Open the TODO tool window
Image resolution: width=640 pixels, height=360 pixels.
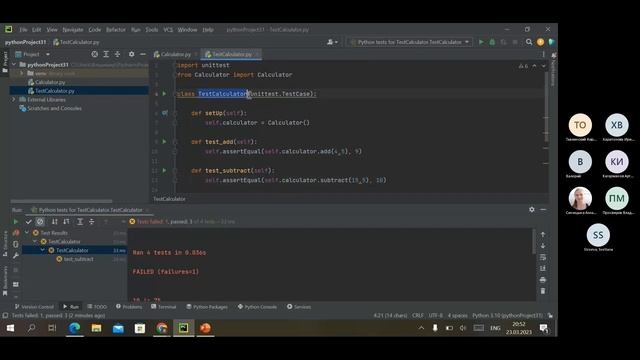pyautogui.click(x=97, y=307)
